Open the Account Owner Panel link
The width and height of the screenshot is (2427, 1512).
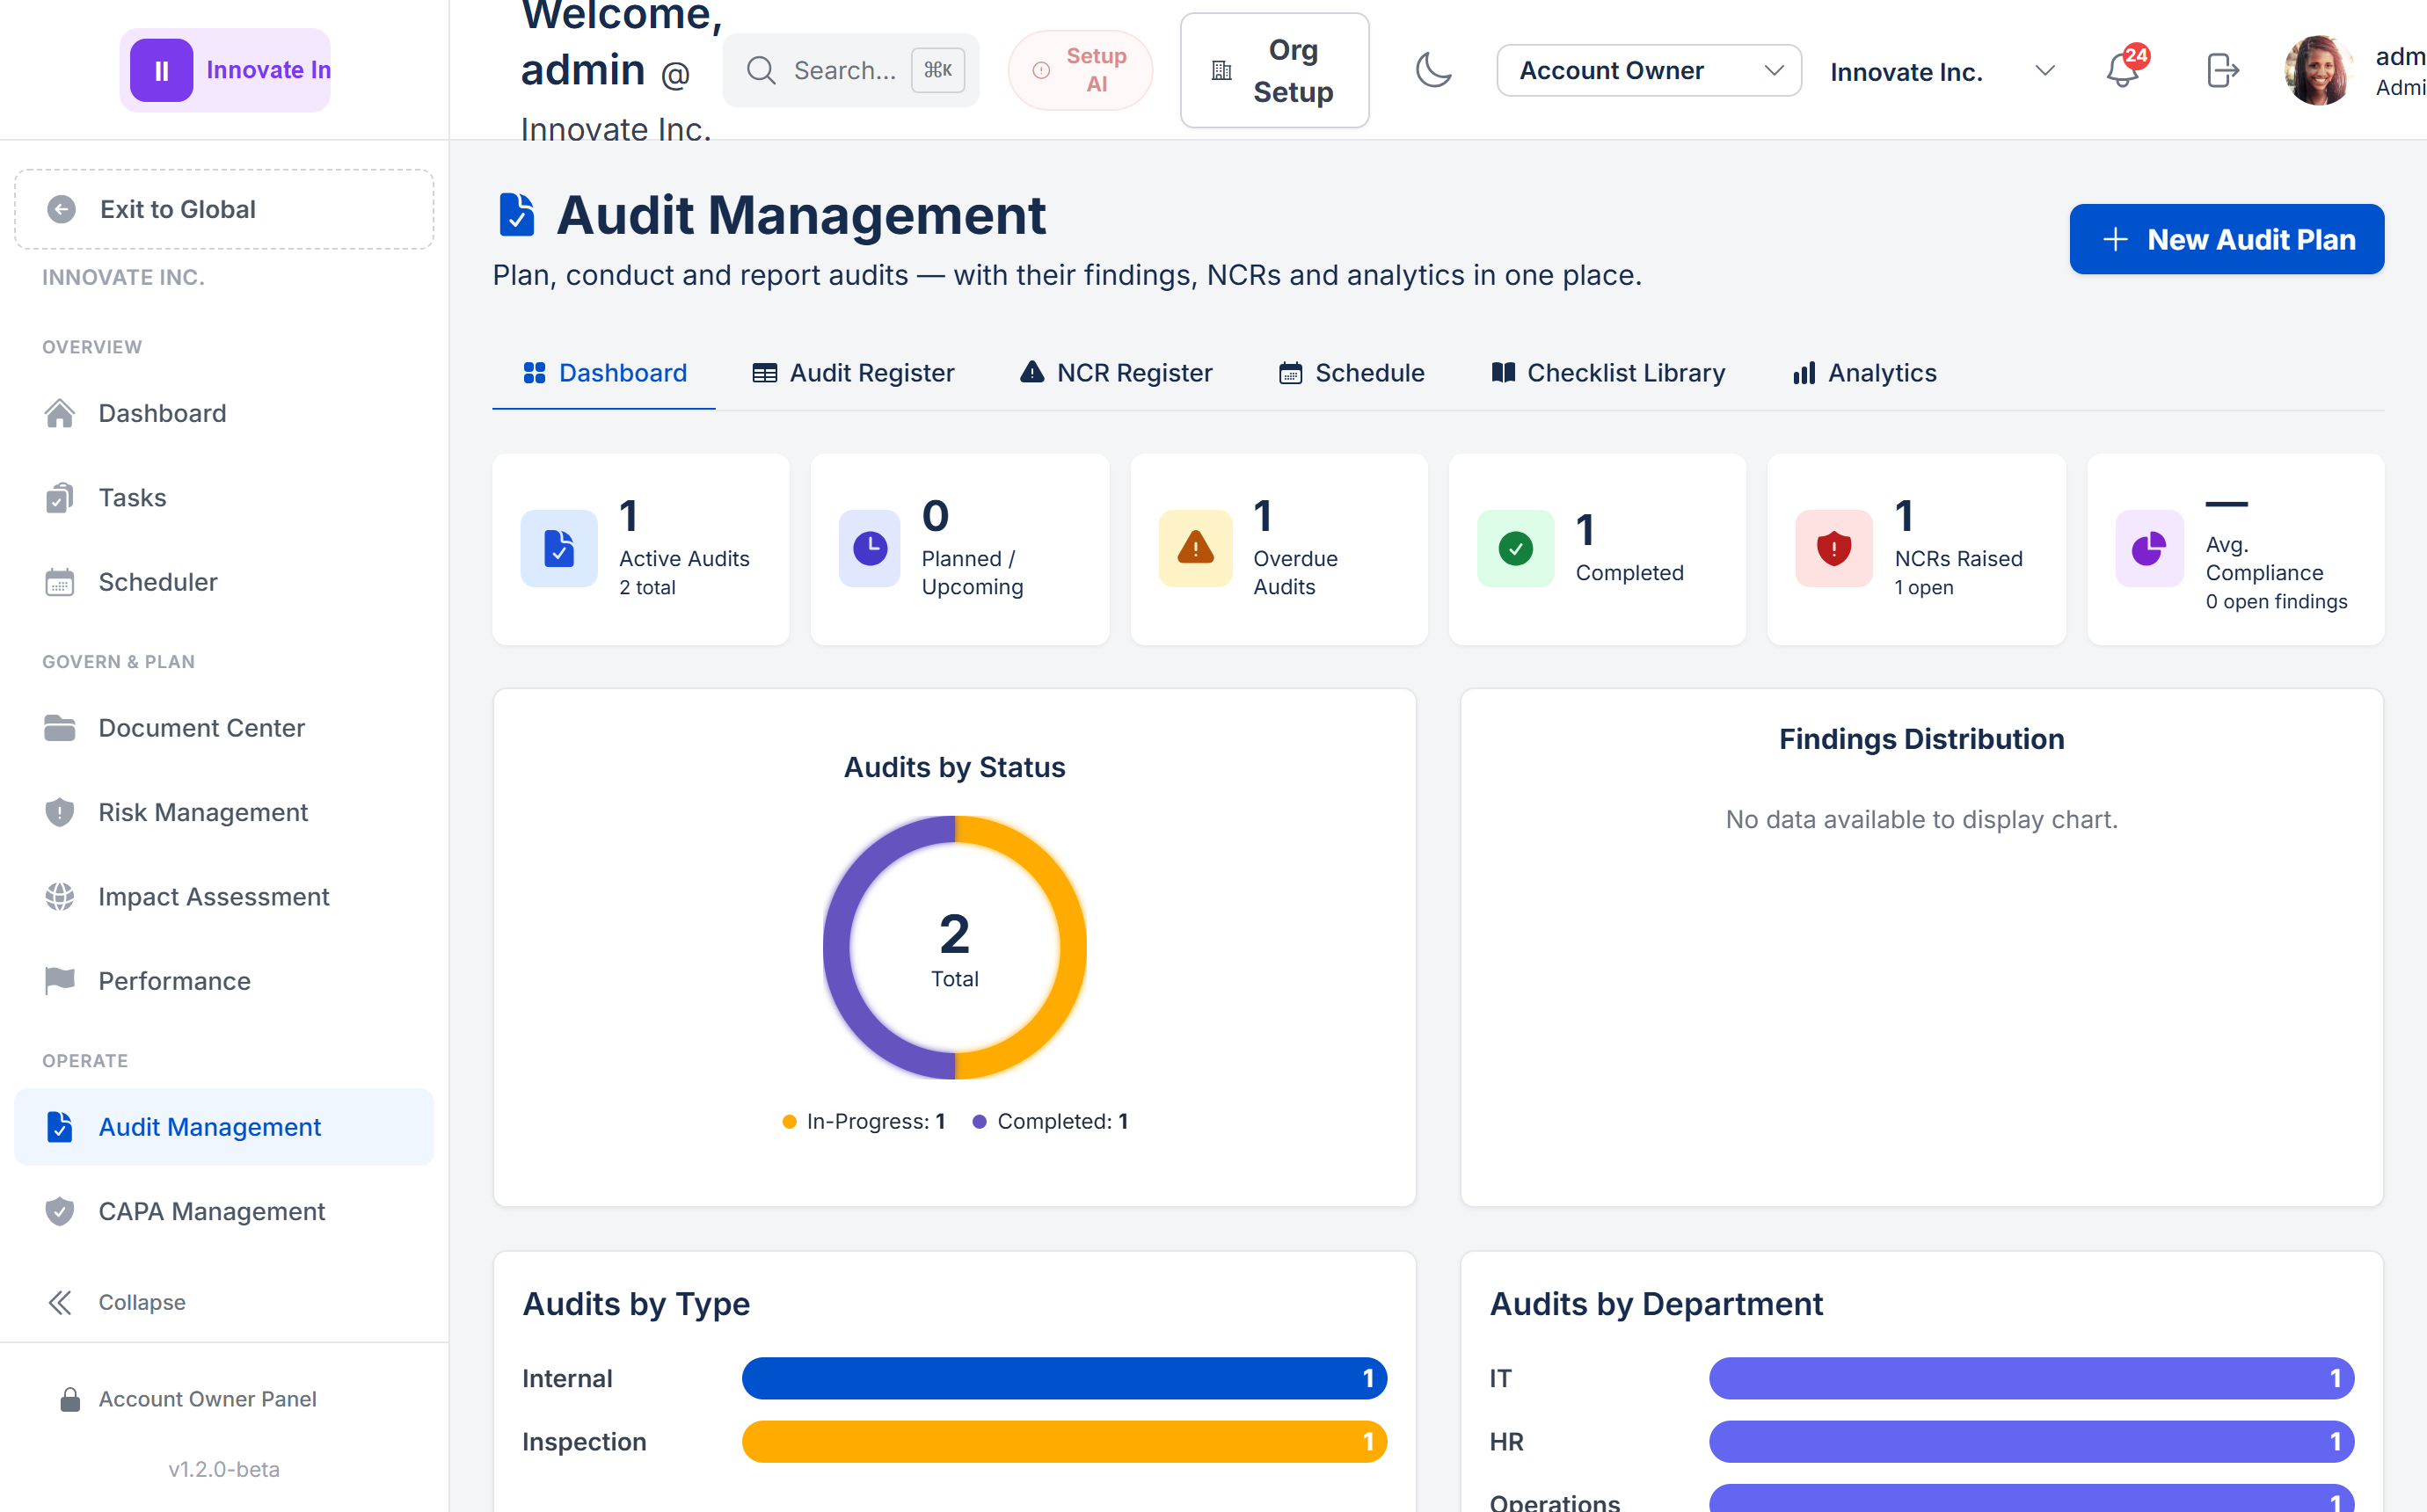tap(207, 1399)
